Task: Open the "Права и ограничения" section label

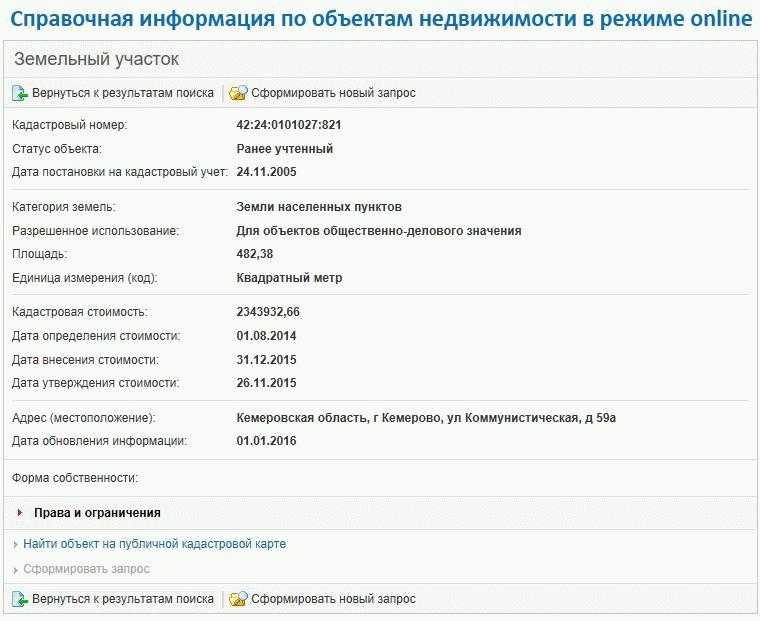Action: click(x=97, y=513)
